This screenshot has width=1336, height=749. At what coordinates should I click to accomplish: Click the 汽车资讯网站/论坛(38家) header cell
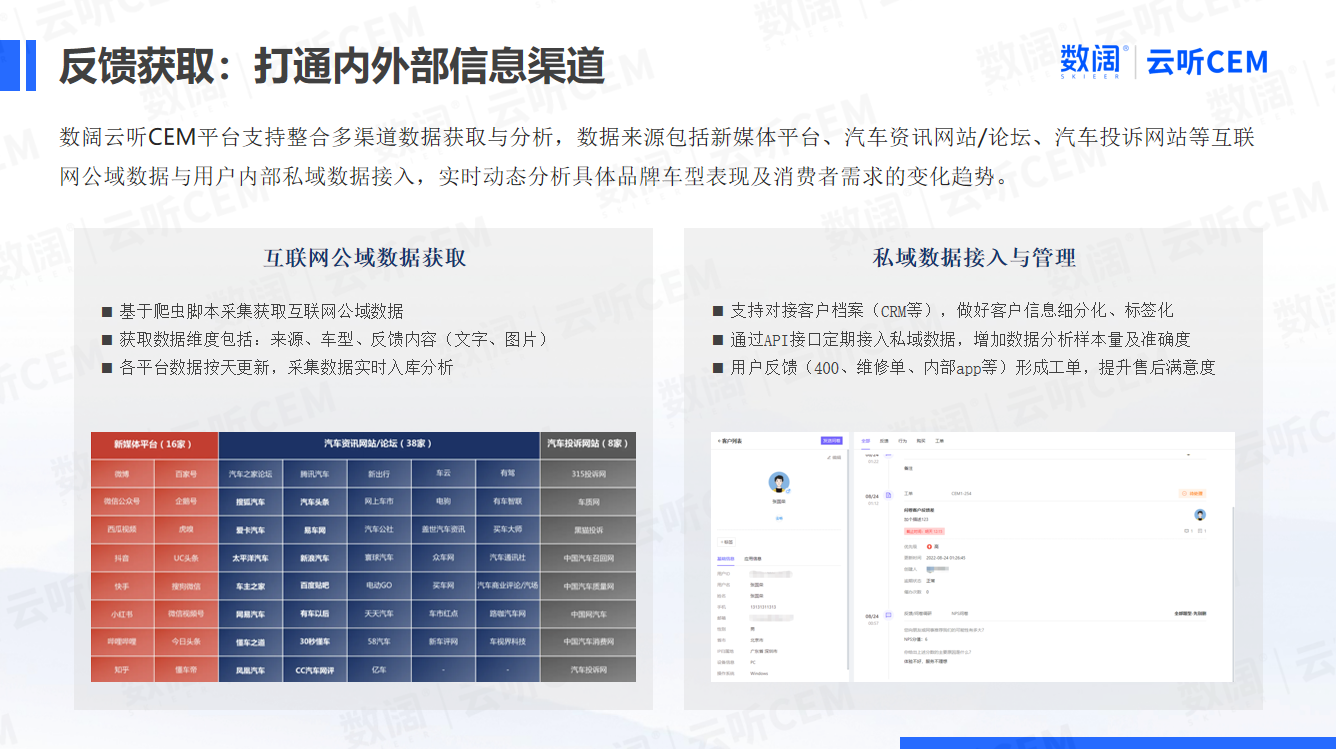click(379, 444)
